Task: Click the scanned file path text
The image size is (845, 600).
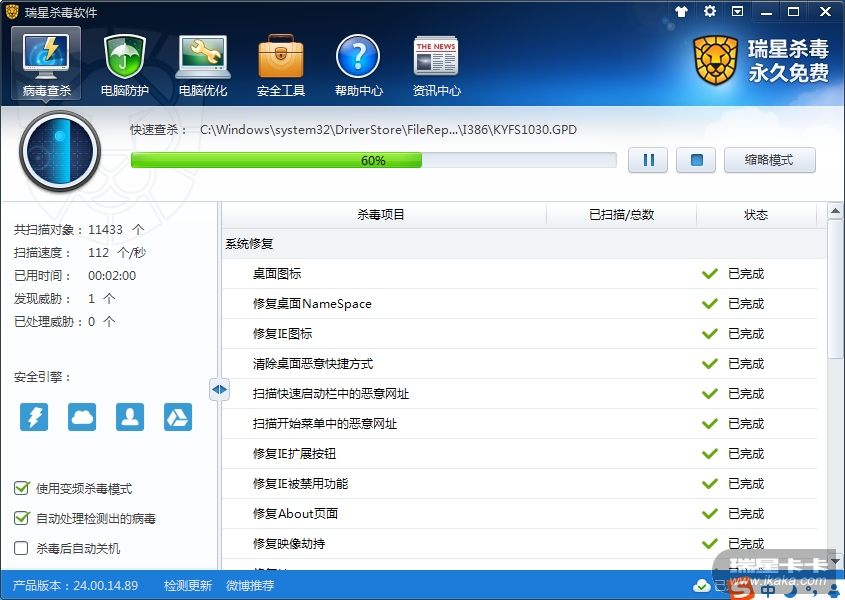Action: point(388,130)
